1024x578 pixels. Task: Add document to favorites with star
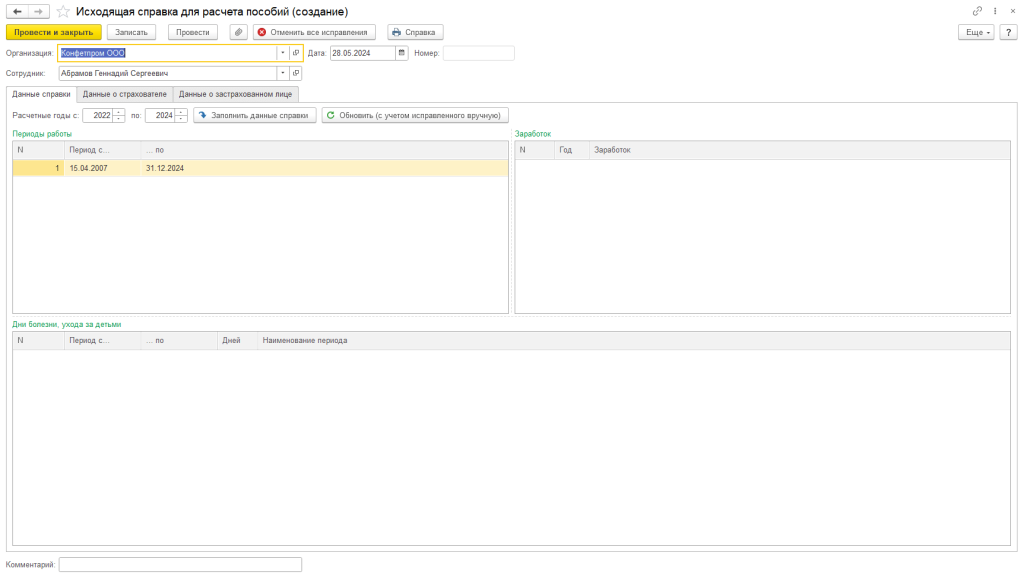point(63,12)
